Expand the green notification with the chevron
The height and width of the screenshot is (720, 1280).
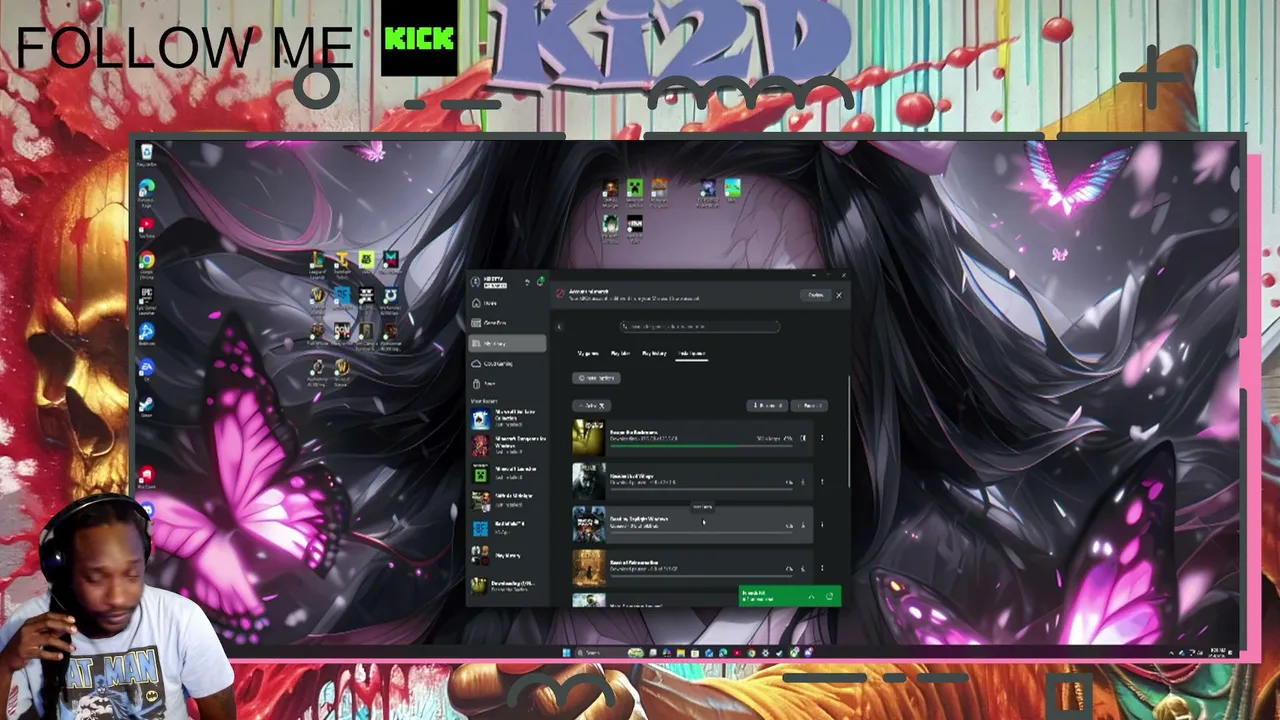811,597
